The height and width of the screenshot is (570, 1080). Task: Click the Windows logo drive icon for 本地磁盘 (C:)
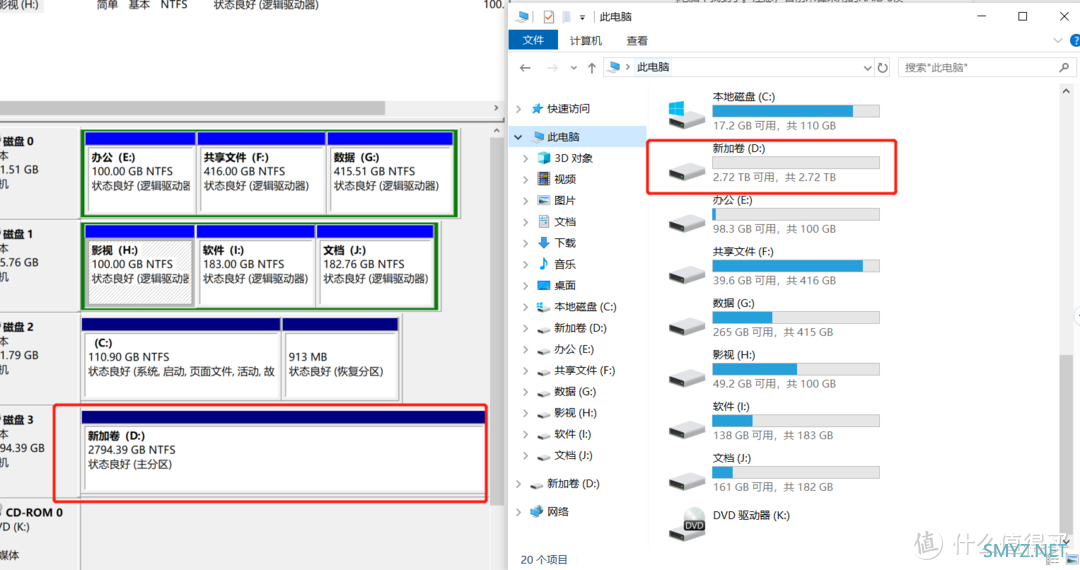coord(686,114)
